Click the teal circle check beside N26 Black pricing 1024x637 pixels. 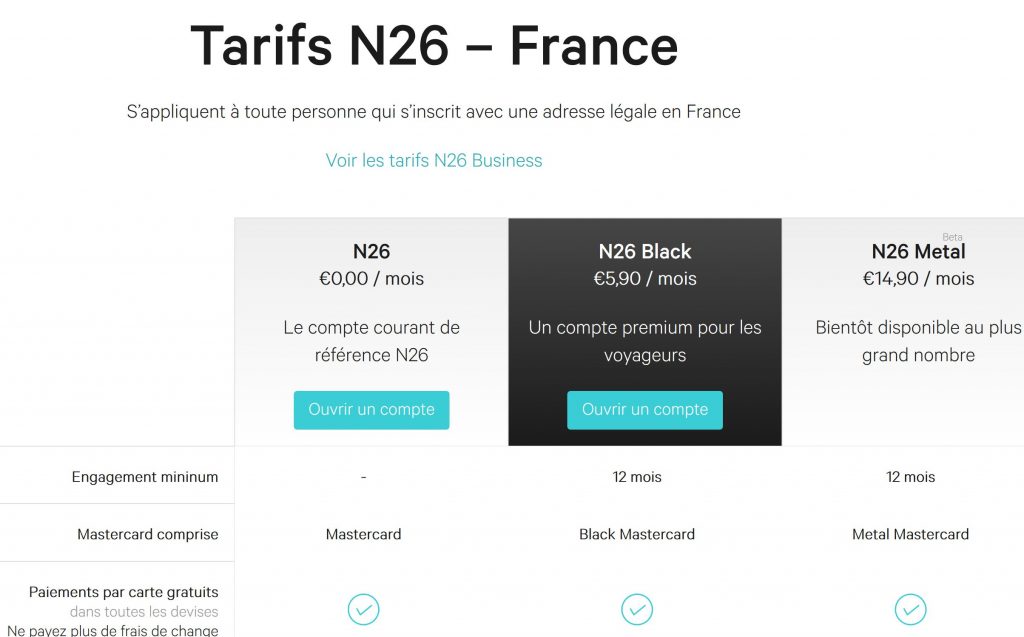click(637, 608)
